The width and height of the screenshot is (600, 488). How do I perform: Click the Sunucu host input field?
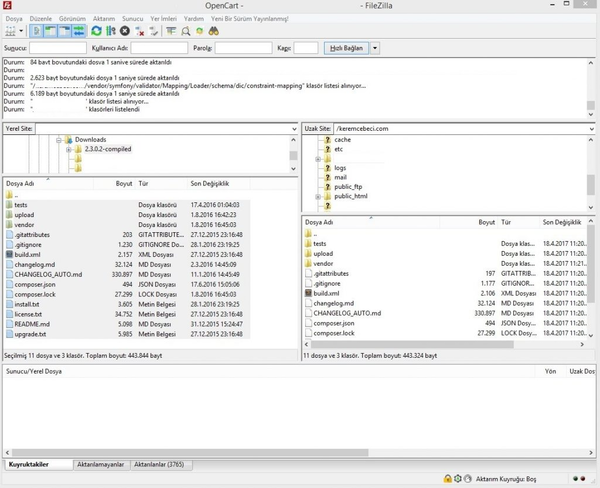(x=58, y=48)
